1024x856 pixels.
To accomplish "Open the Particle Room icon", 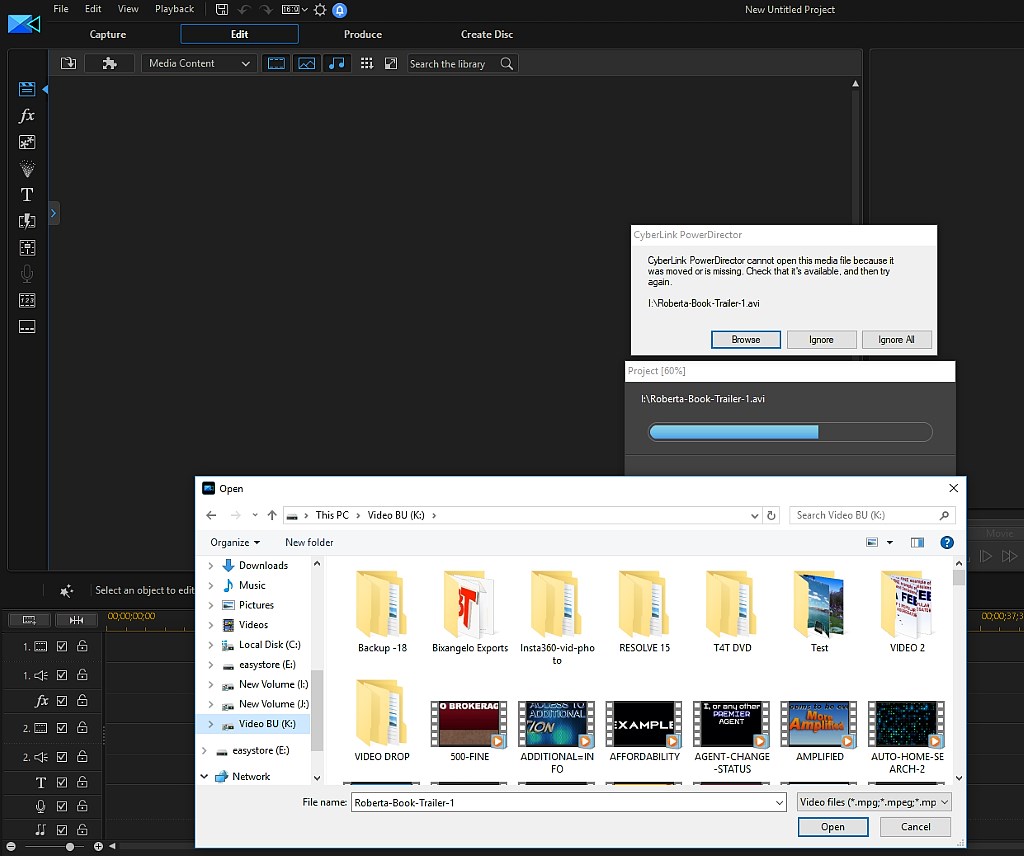I will click(x=27, y=168).
